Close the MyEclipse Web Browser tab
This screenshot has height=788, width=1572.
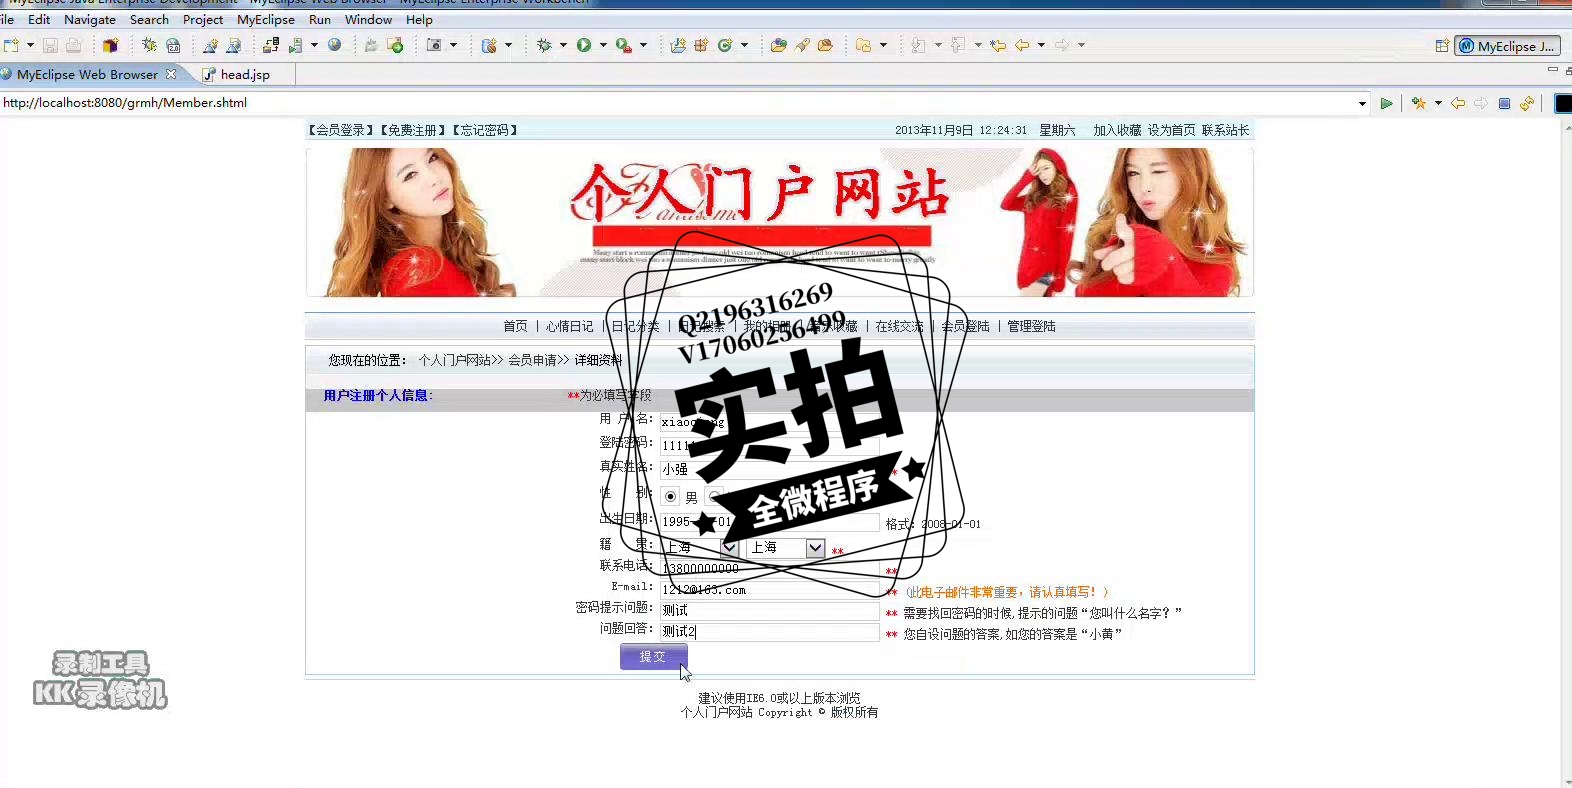click(171, 74)
